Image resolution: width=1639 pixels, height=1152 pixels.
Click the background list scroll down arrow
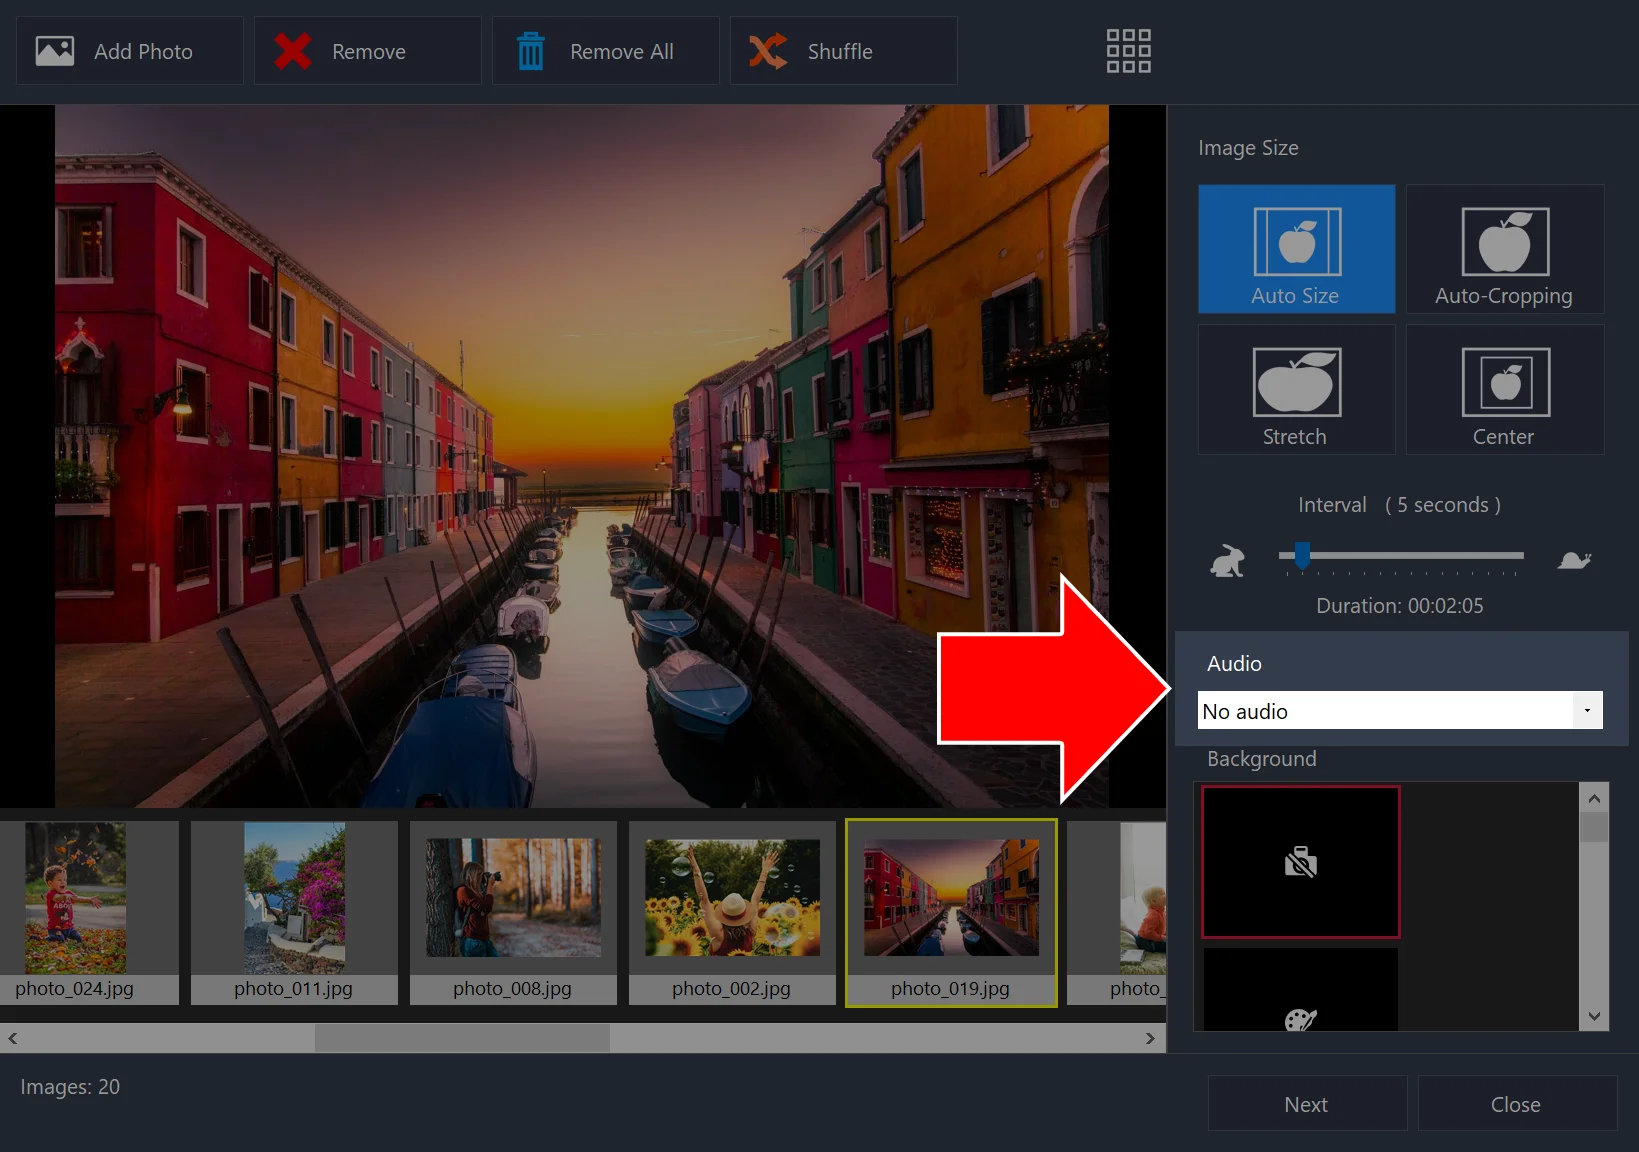(x=1594, y=1016)
